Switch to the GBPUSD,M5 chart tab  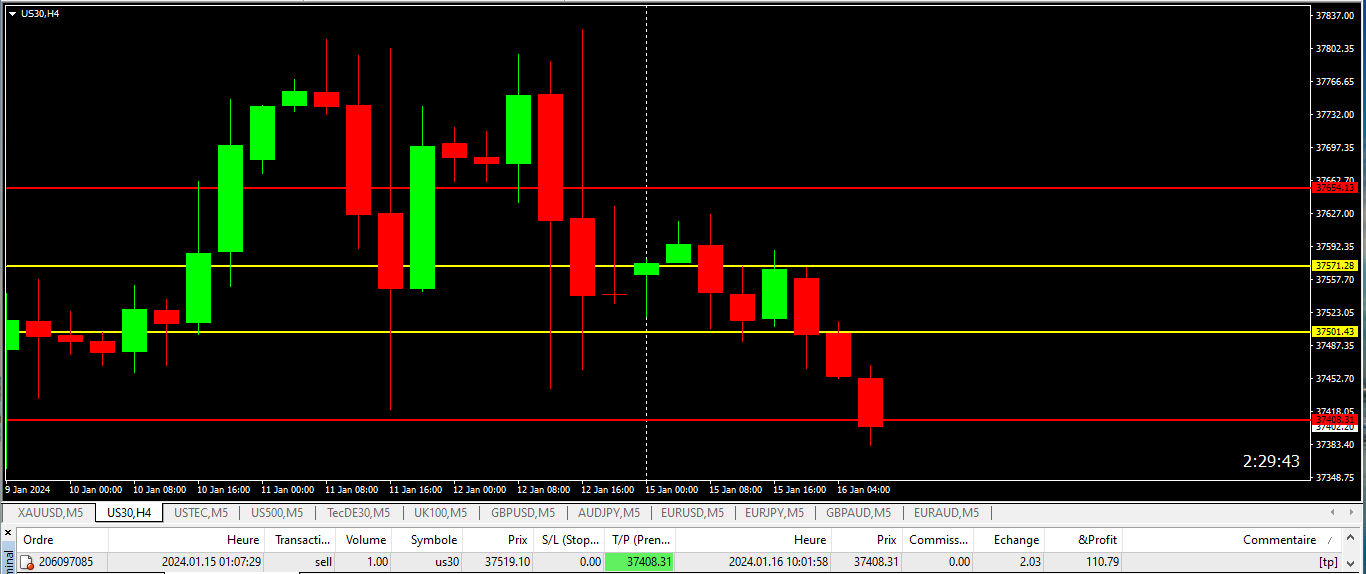click(x=523, y=513)
